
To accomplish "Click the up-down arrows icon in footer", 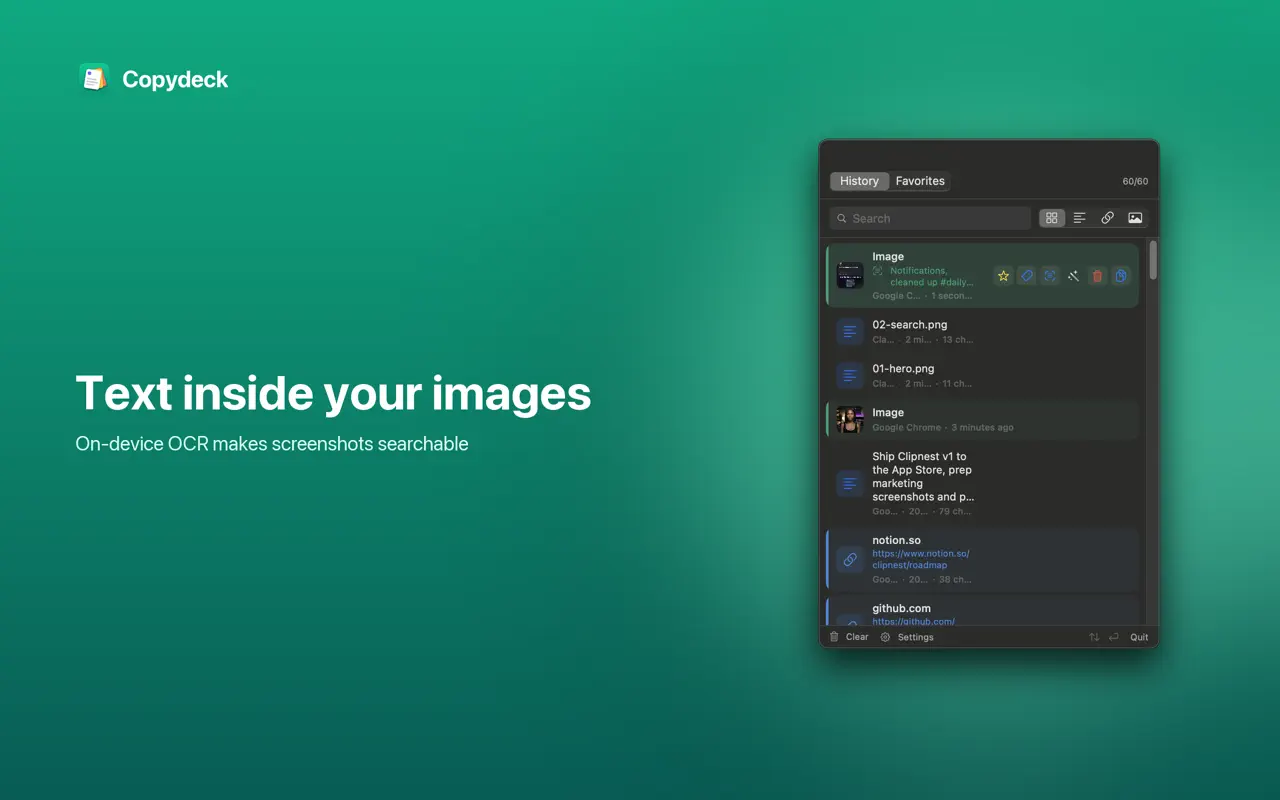I will point(1094,637).
